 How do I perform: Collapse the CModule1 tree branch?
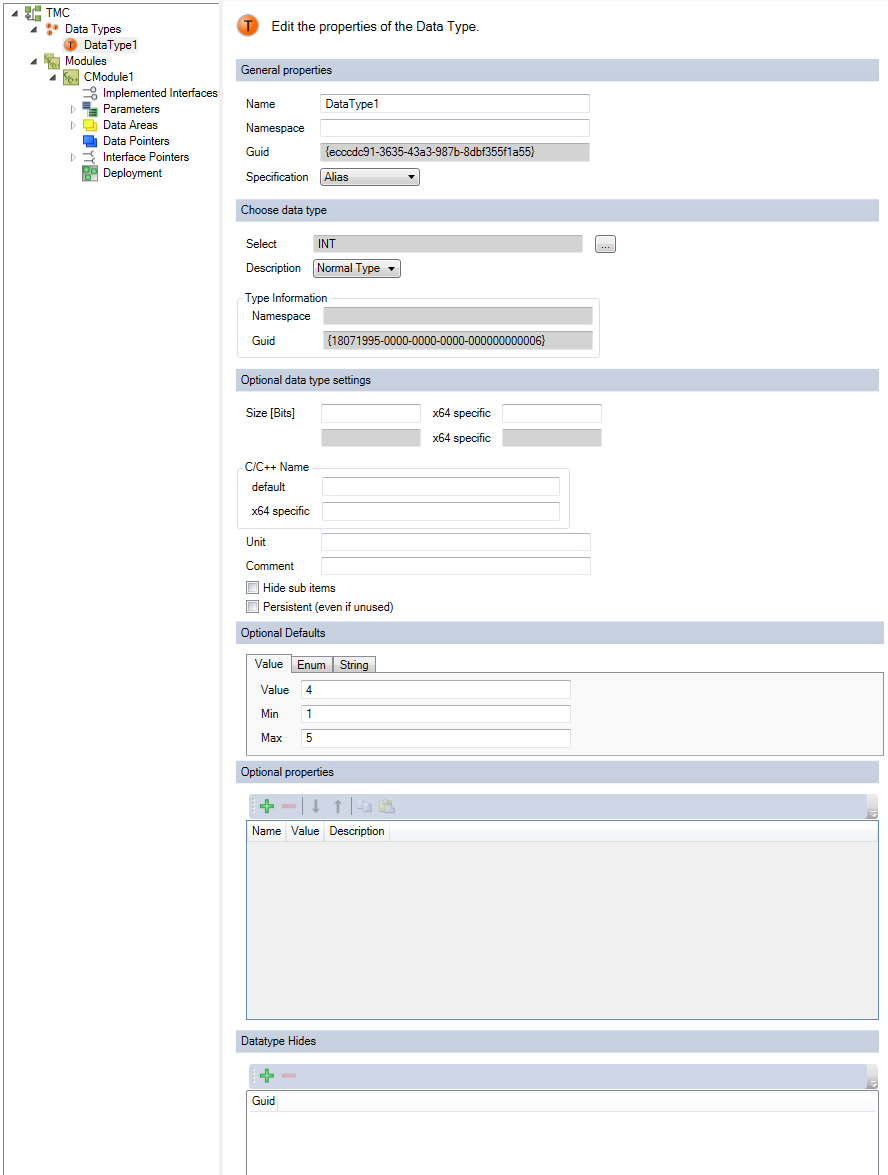click(52, 77)
